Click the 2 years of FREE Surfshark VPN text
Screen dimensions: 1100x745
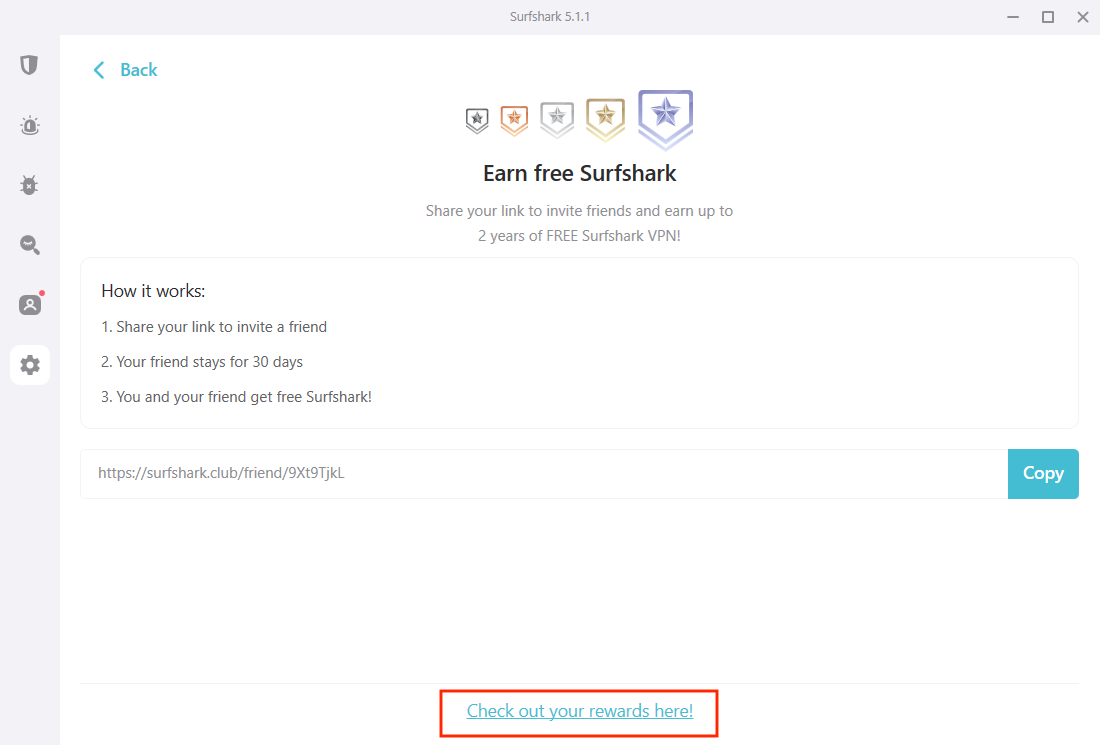pos(579,236)
